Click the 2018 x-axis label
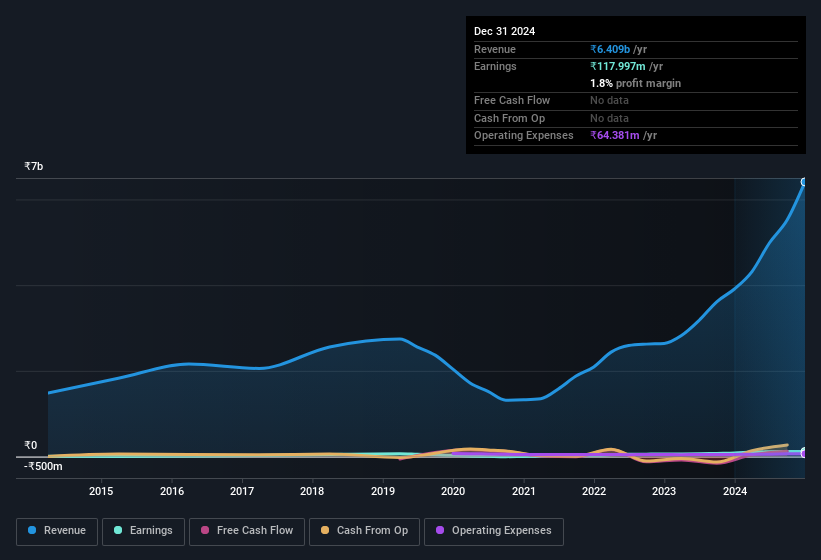821x560 pixels. tap(312, 491)
